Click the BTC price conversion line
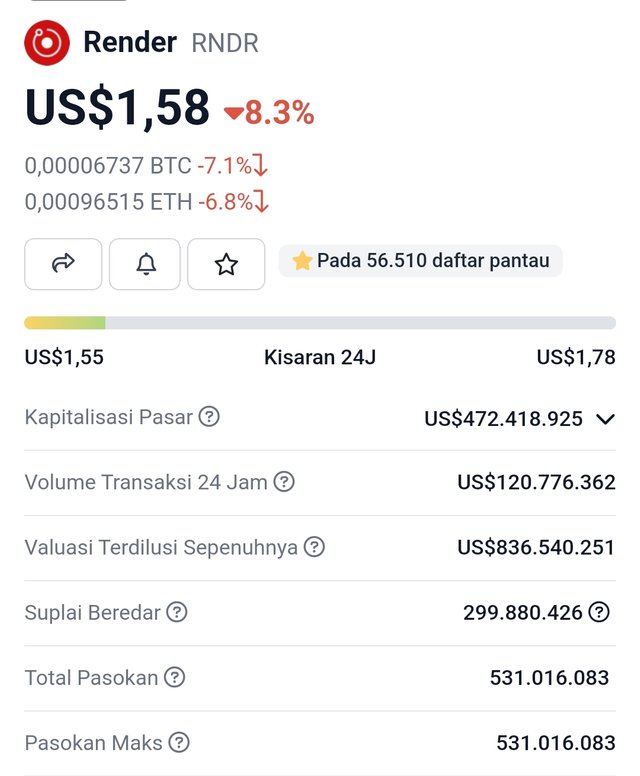 146,166
